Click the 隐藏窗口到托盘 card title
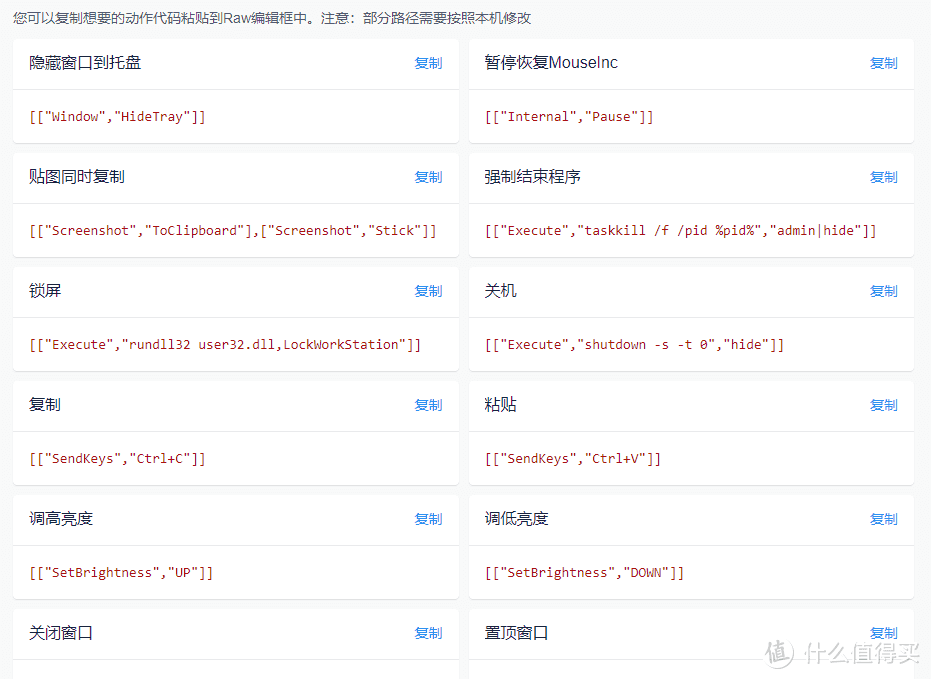The height and width of the screenshot is (679, 931). [x=85, y=62]
